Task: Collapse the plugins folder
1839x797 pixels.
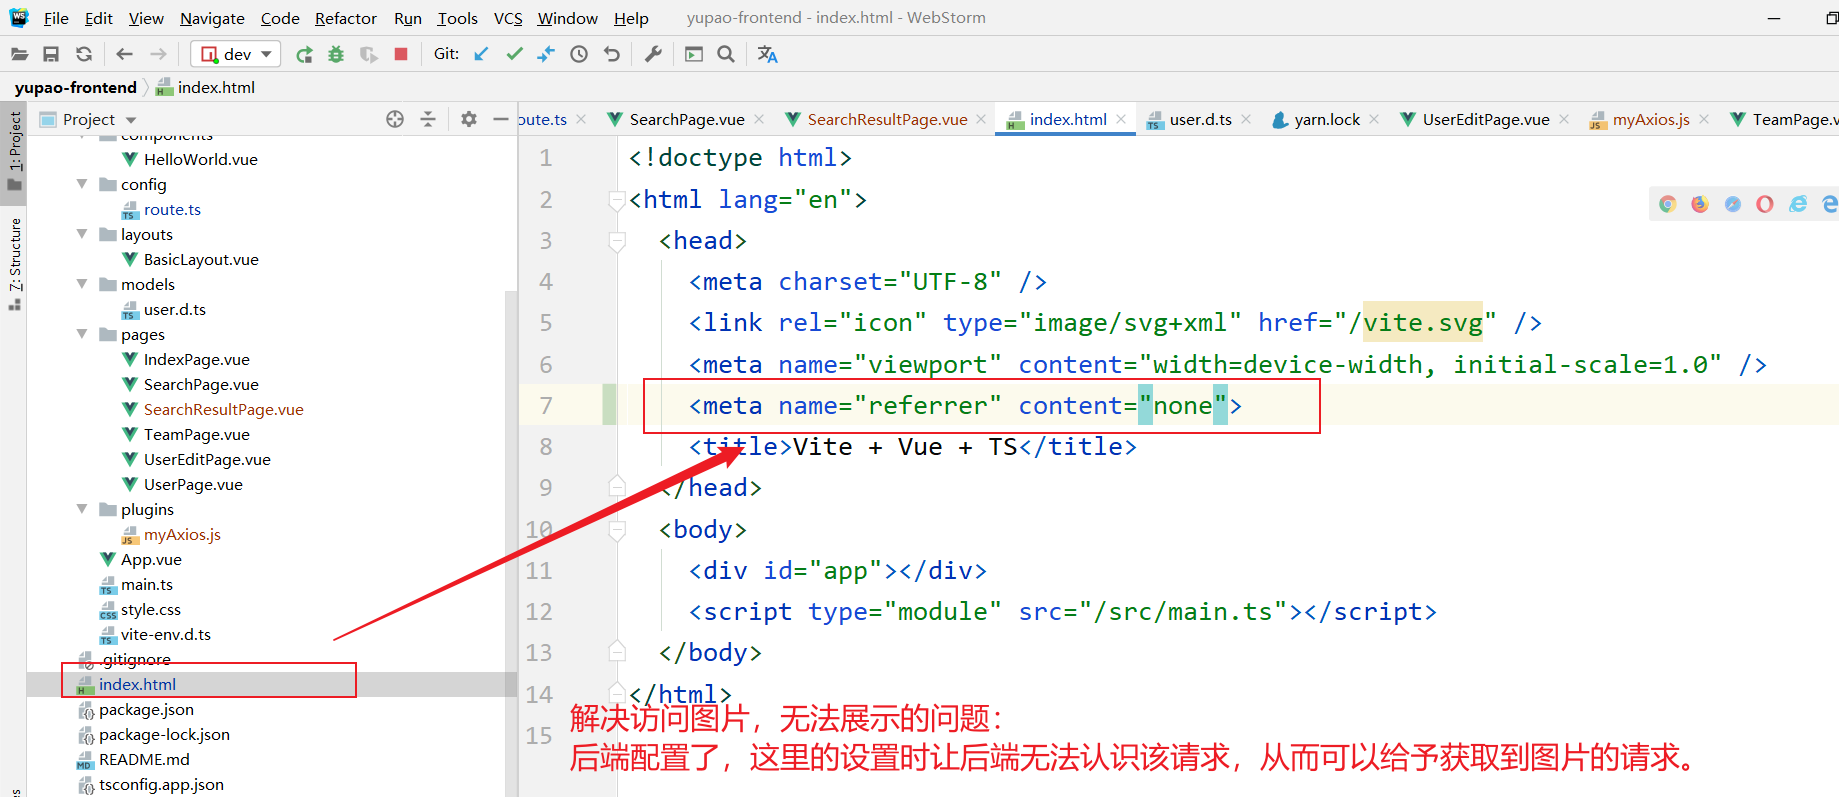Action: [82, 509]
